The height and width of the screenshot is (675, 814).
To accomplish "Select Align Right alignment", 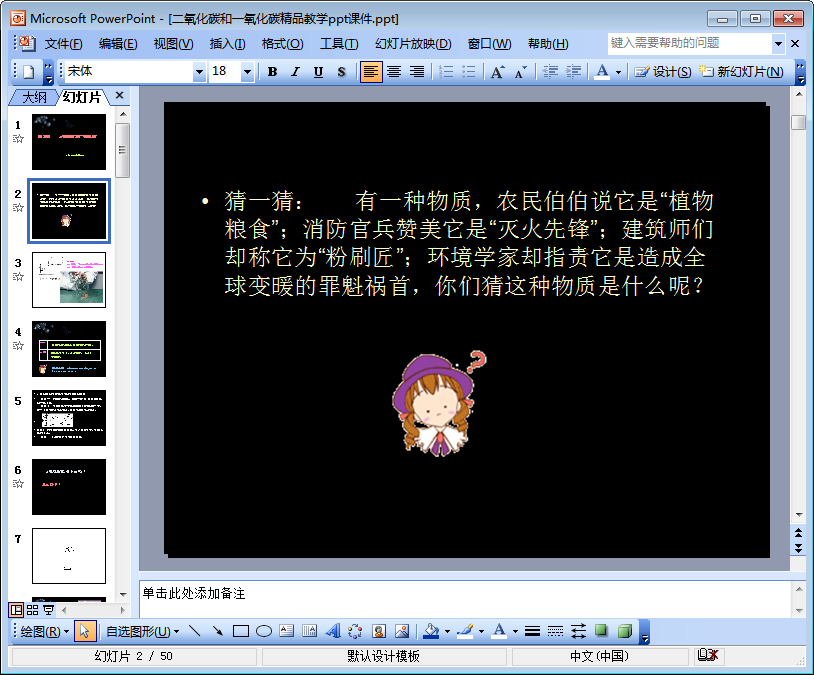I will click(x=417, y=72).
